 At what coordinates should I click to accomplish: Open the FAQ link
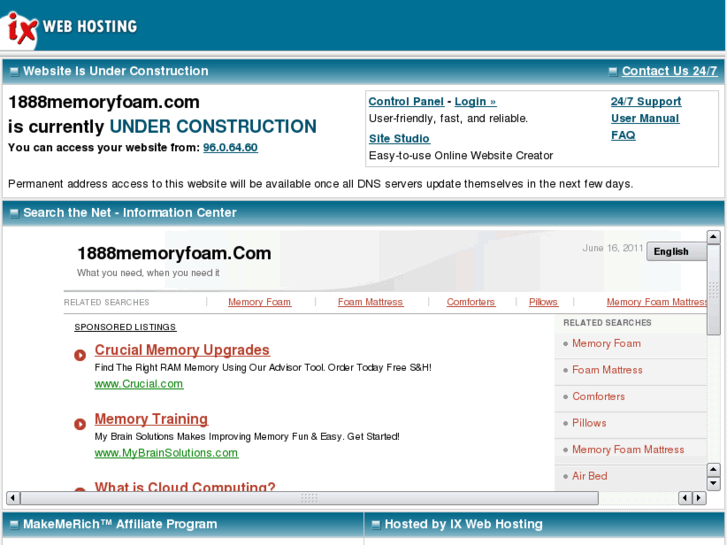click(x=623, y=135)
